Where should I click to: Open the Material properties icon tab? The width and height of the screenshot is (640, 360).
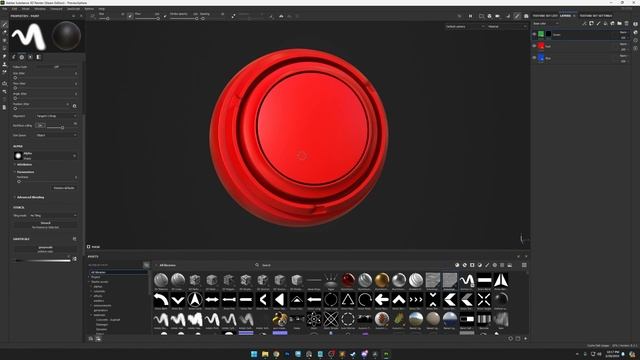point(38,57)
